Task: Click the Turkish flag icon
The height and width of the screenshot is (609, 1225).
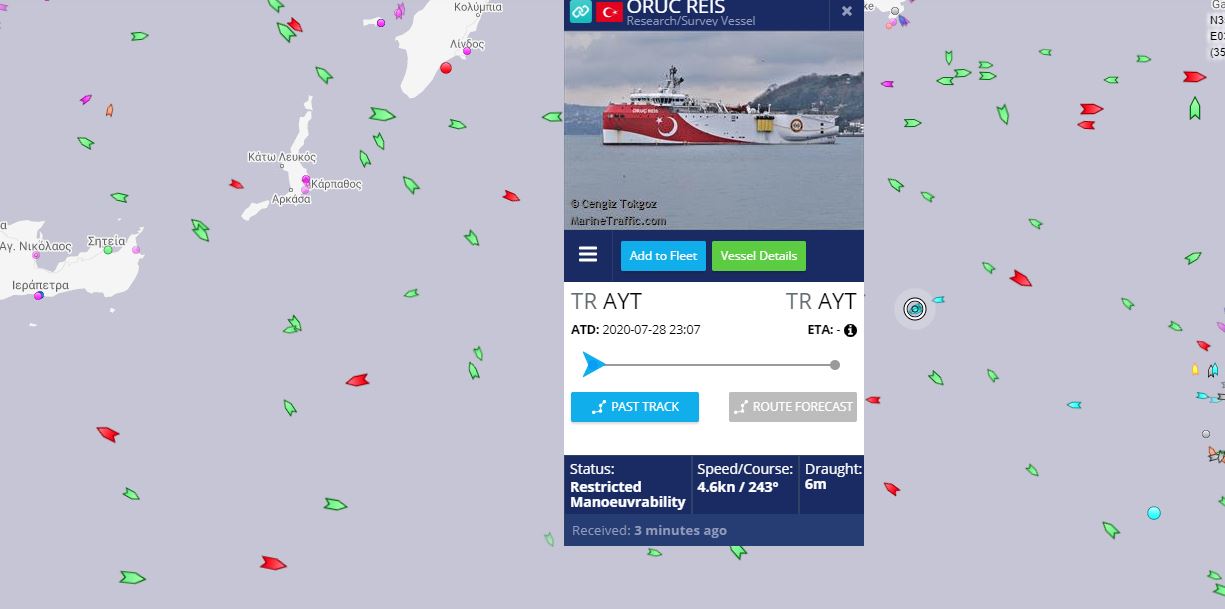Action: pyautogui.click(x=609, y=12)
